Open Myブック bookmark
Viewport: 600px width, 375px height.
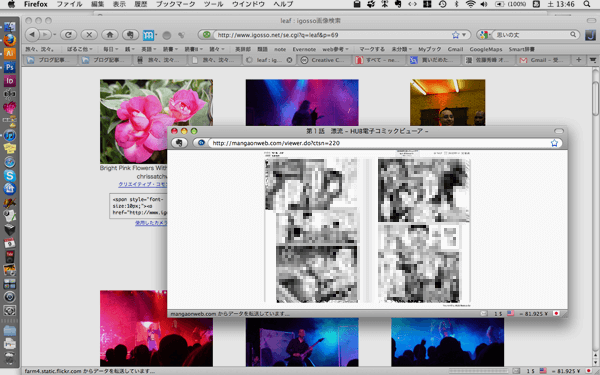429,49
